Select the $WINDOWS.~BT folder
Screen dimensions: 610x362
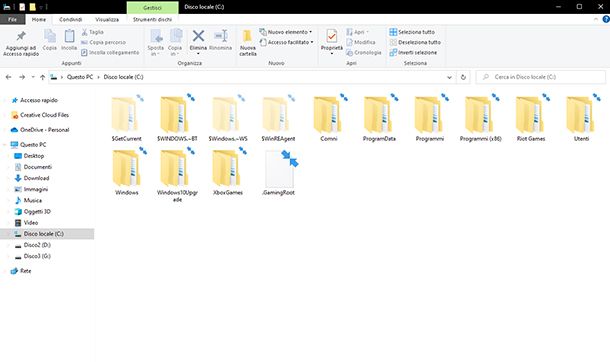coord(177,118)
